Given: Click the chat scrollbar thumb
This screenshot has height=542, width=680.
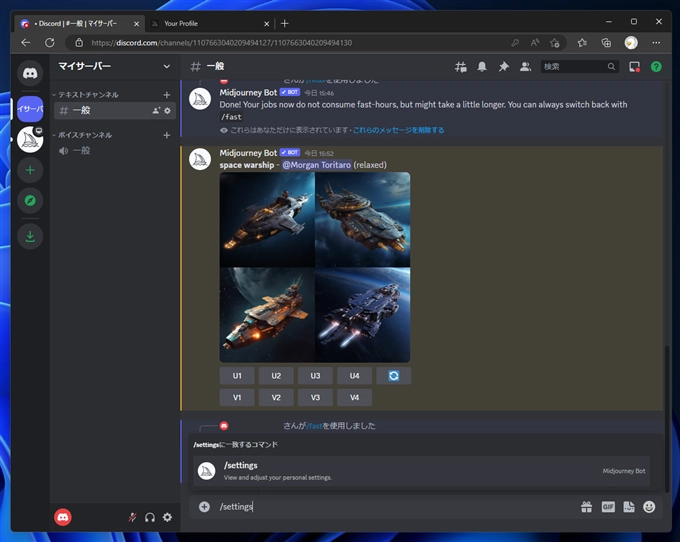Looking at the screenshot, I should click(667, 418).
